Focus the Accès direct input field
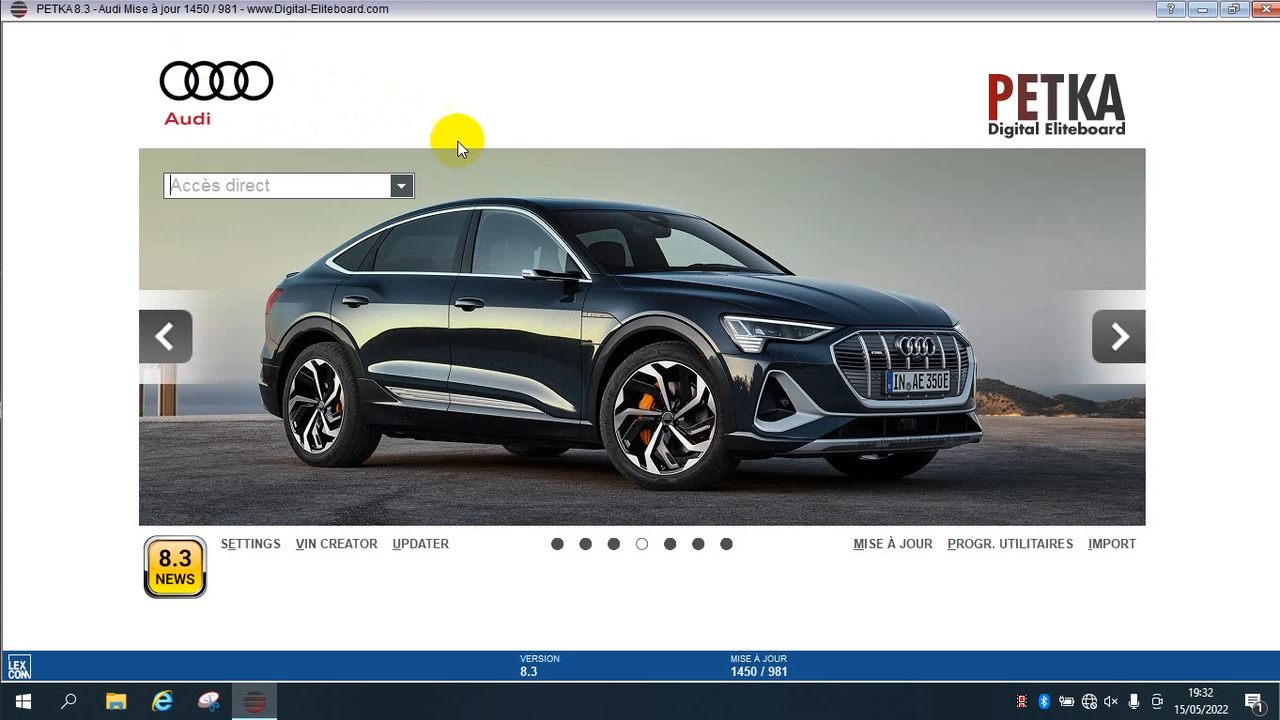 pos(278,185)
